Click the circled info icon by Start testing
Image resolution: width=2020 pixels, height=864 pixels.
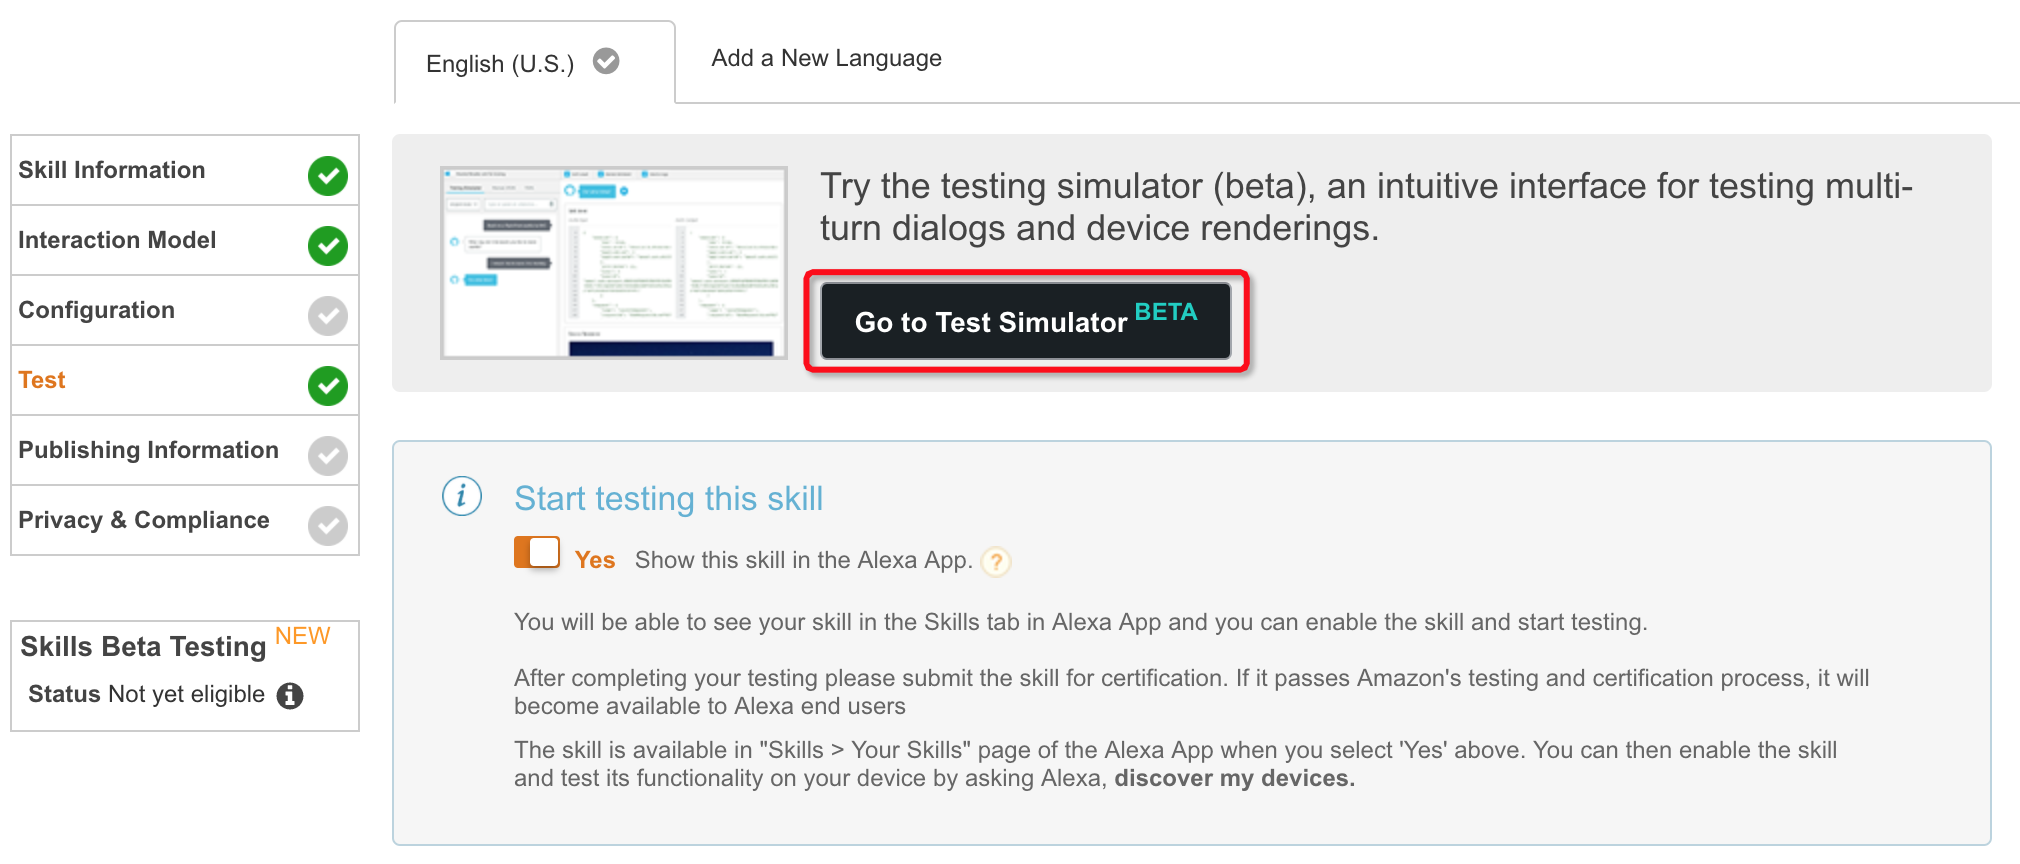[462, 496]
